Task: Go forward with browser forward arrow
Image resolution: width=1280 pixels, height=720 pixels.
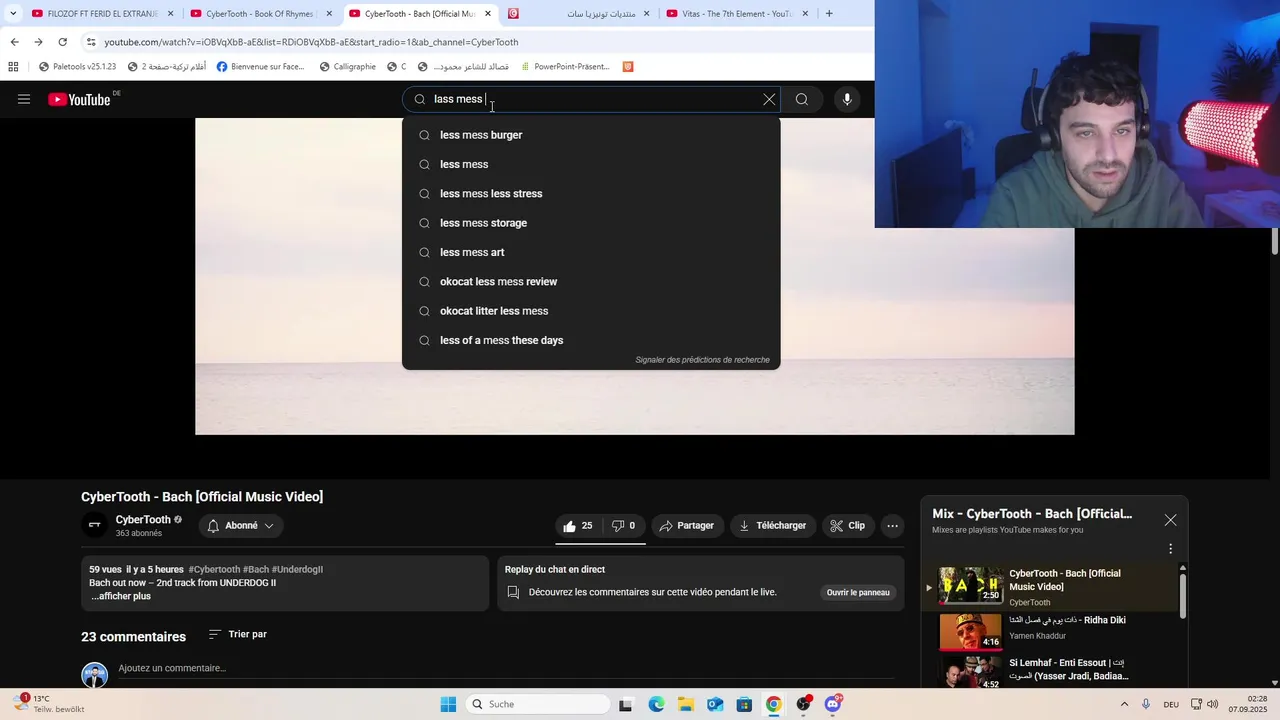Action: coord(38,42)
